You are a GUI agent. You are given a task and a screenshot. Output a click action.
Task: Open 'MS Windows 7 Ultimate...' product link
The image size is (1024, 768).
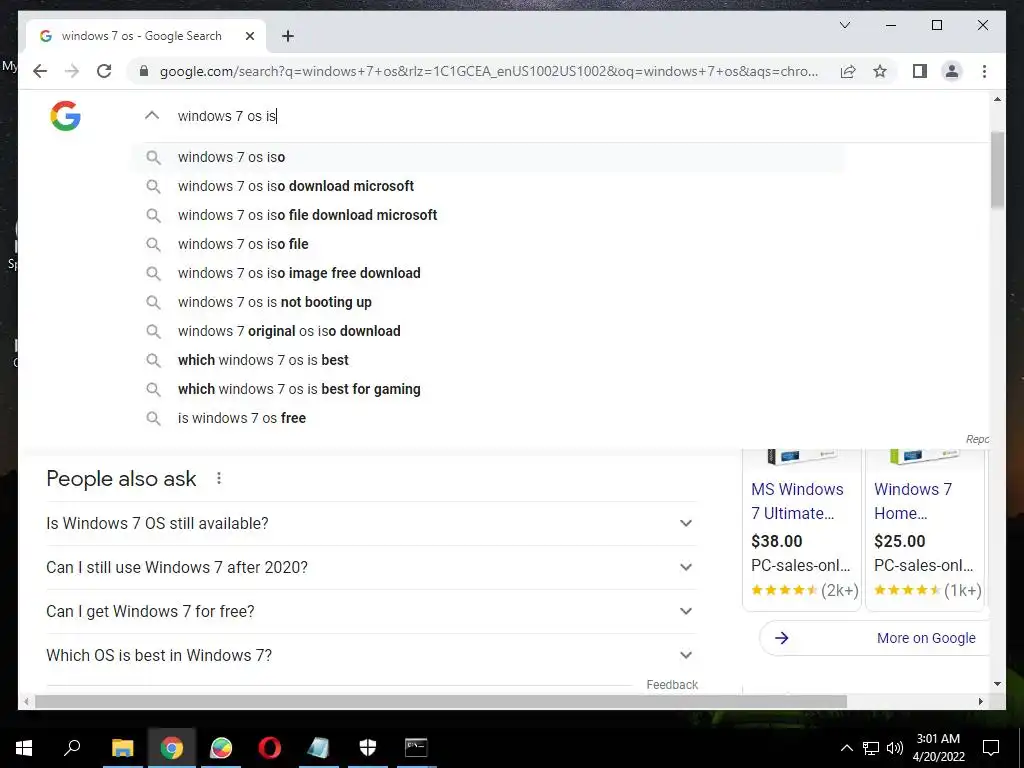[797, 502]
